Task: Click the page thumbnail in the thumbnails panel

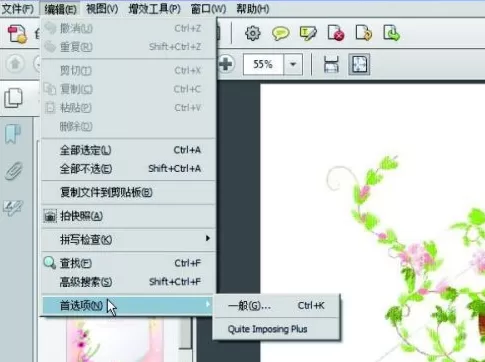Action: (x=115, y=340)
